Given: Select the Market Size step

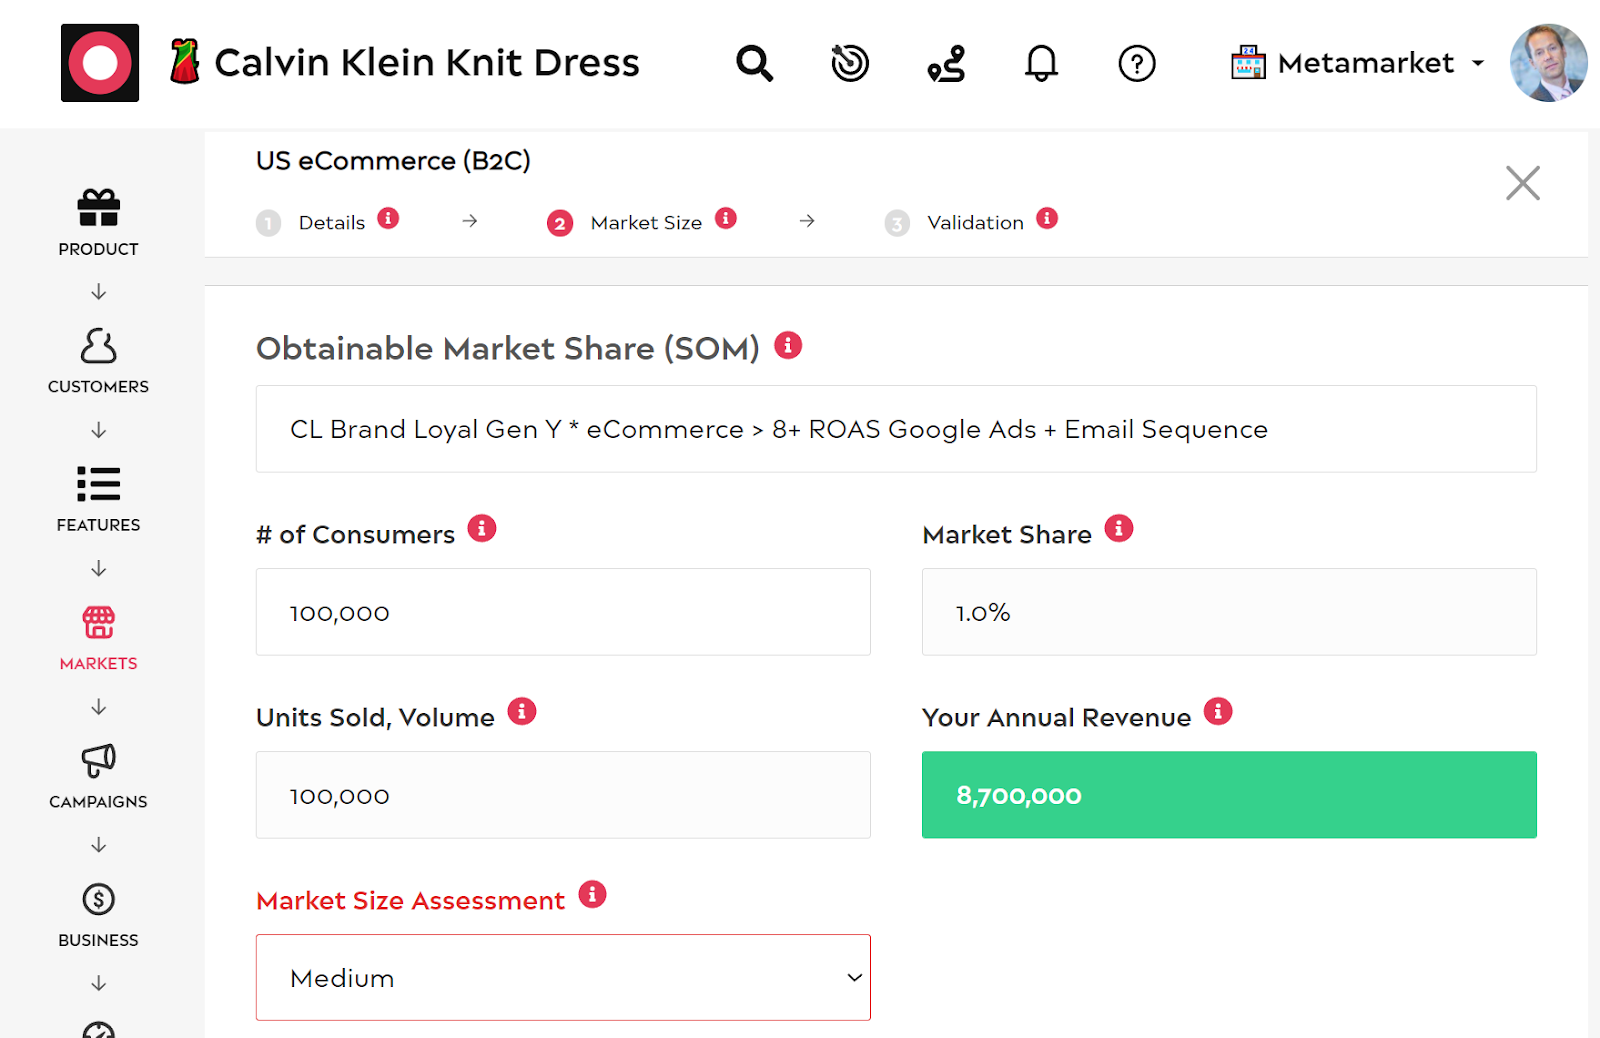Looking at the screenshot, I should point(645,222).
